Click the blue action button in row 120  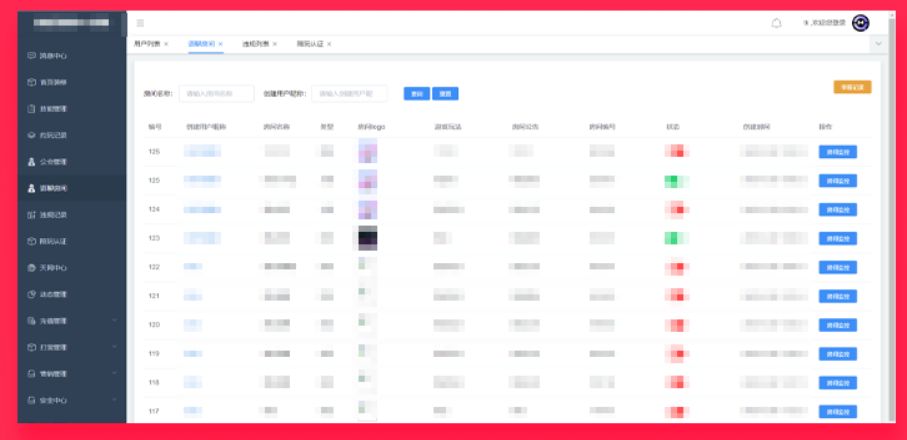point(838,325)
